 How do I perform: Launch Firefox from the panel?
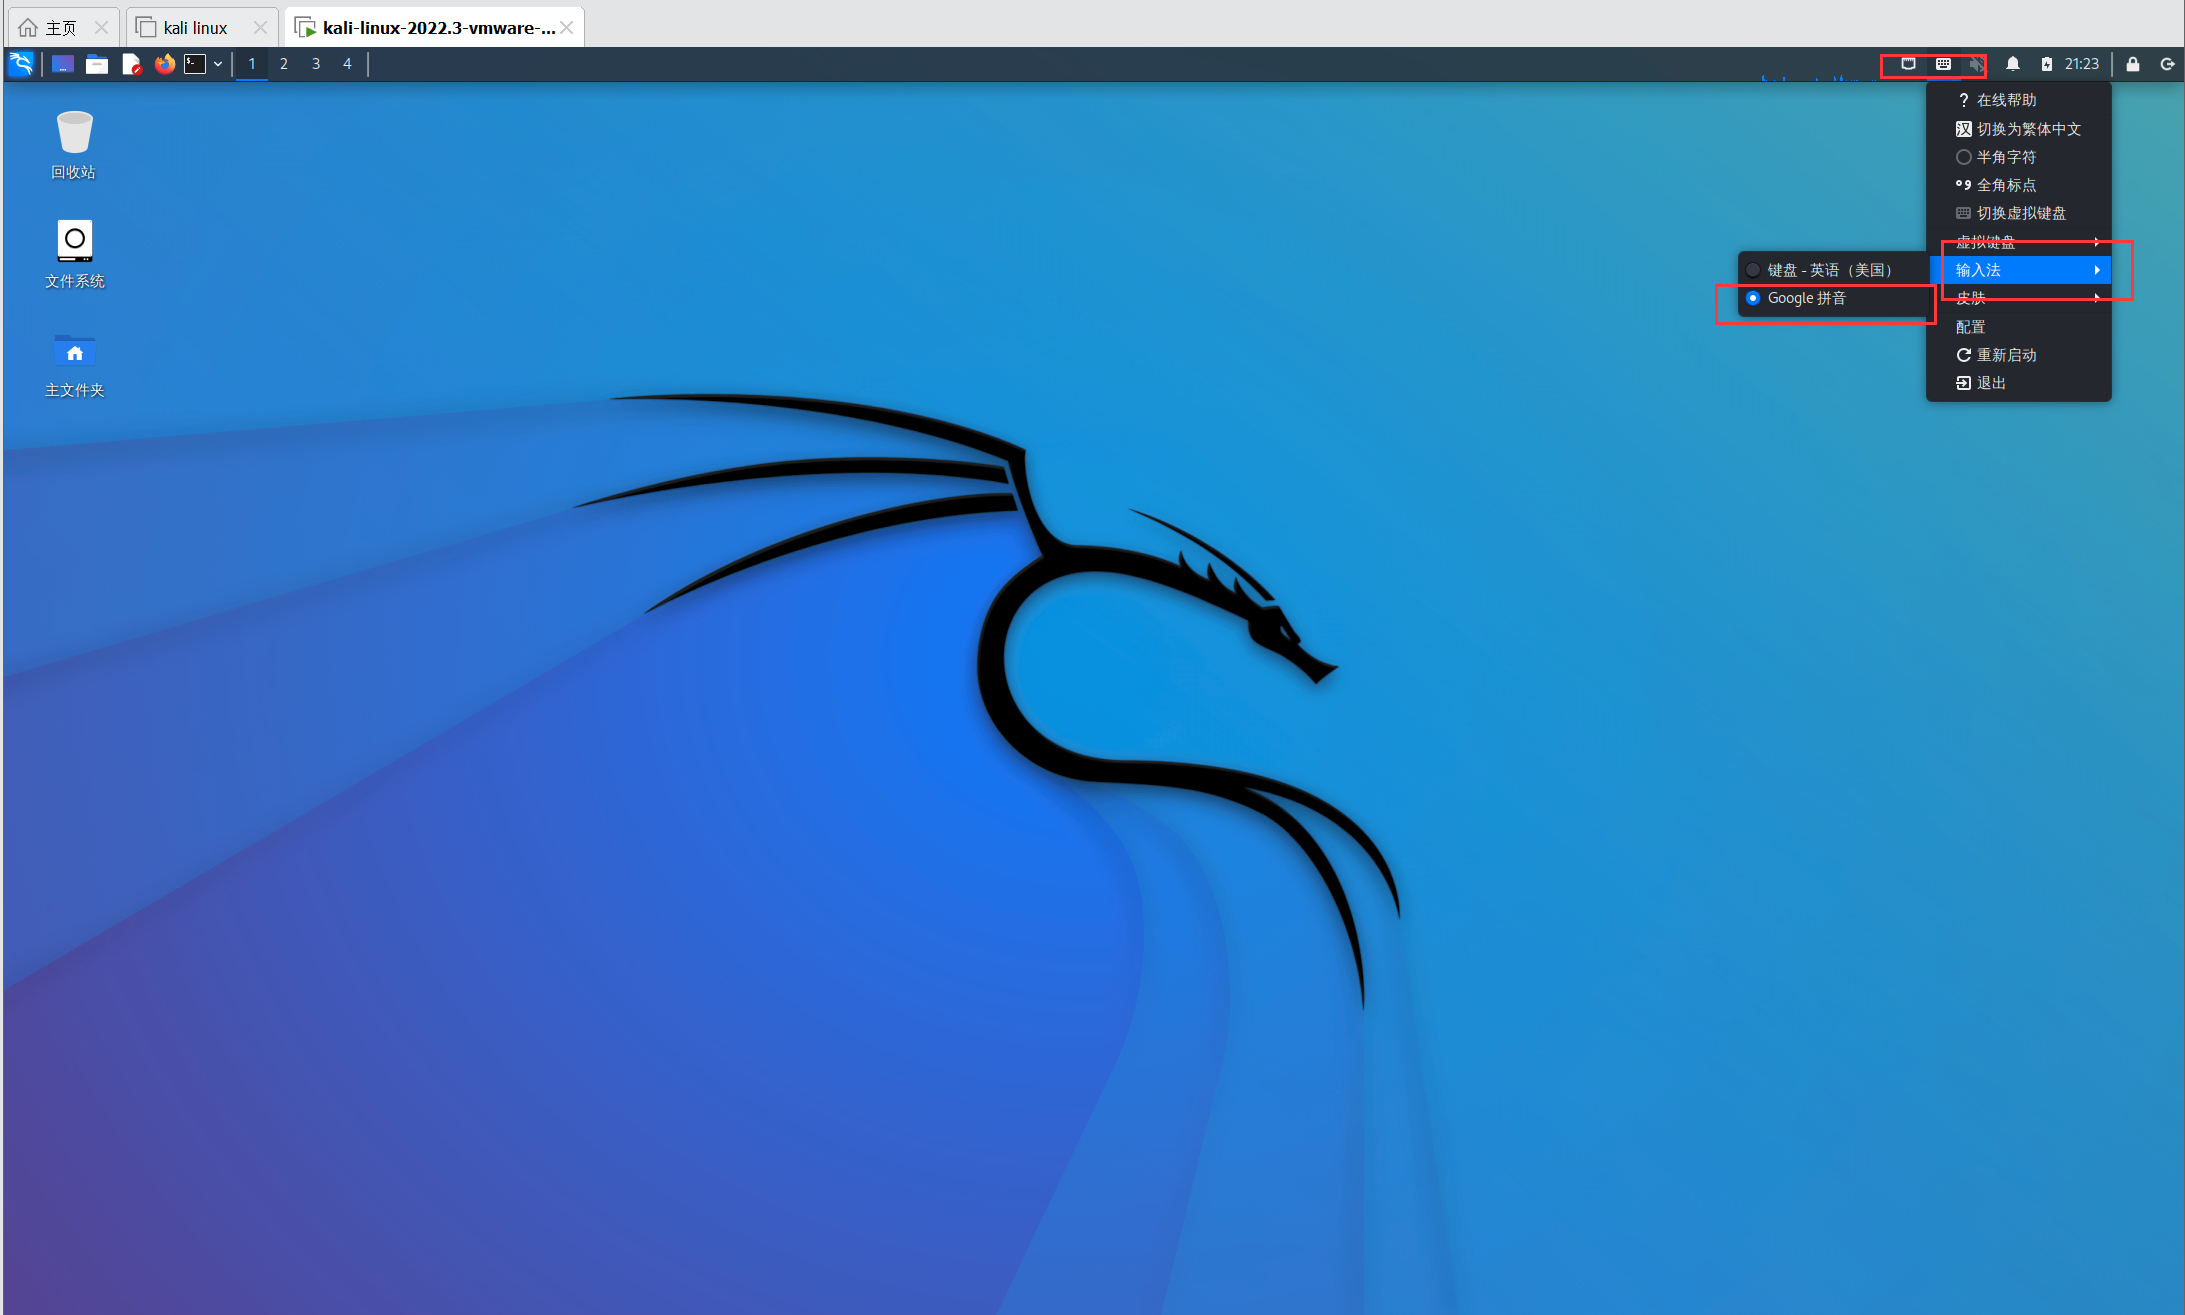165,64
